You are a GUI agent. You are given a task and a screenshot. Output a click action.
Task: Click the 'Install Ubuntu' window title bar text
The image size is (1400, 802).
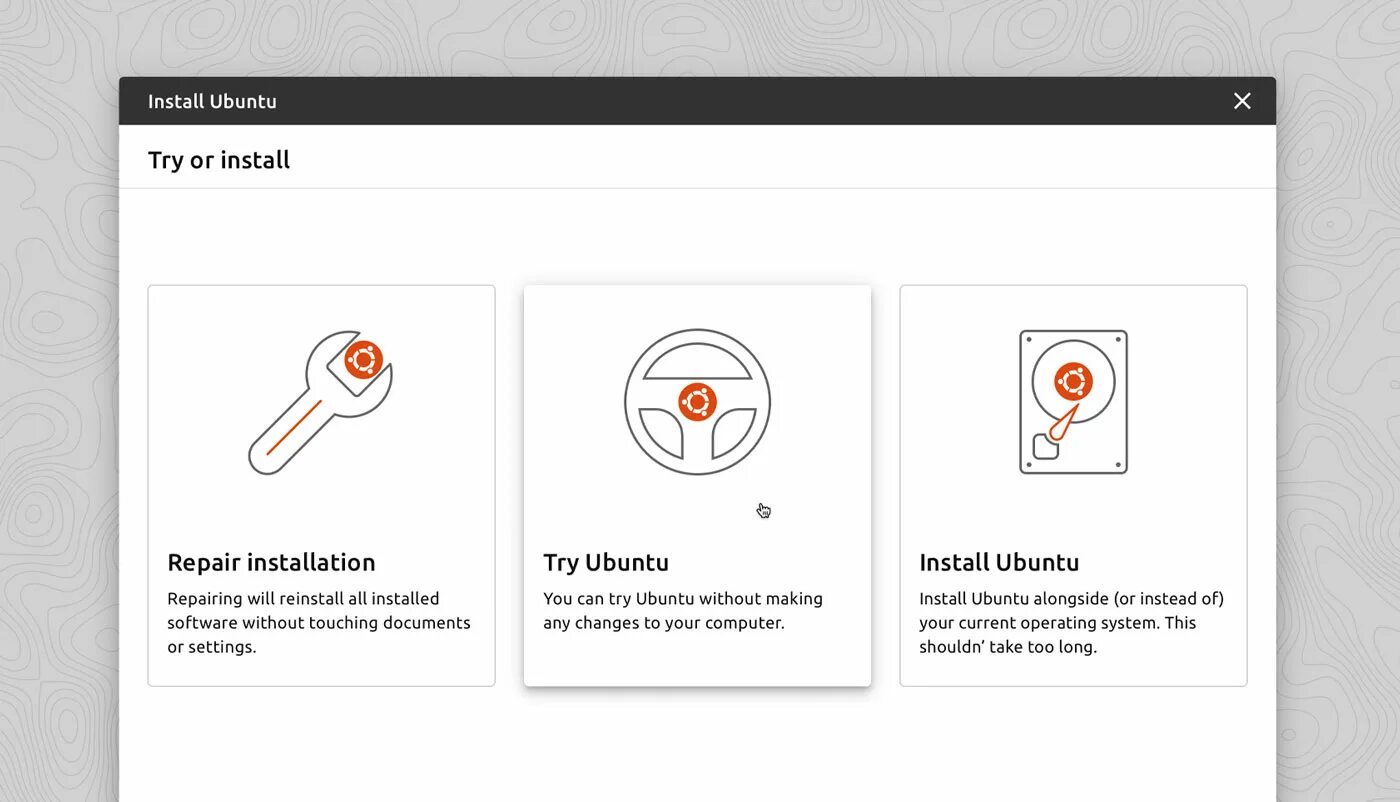pos(212,101)
